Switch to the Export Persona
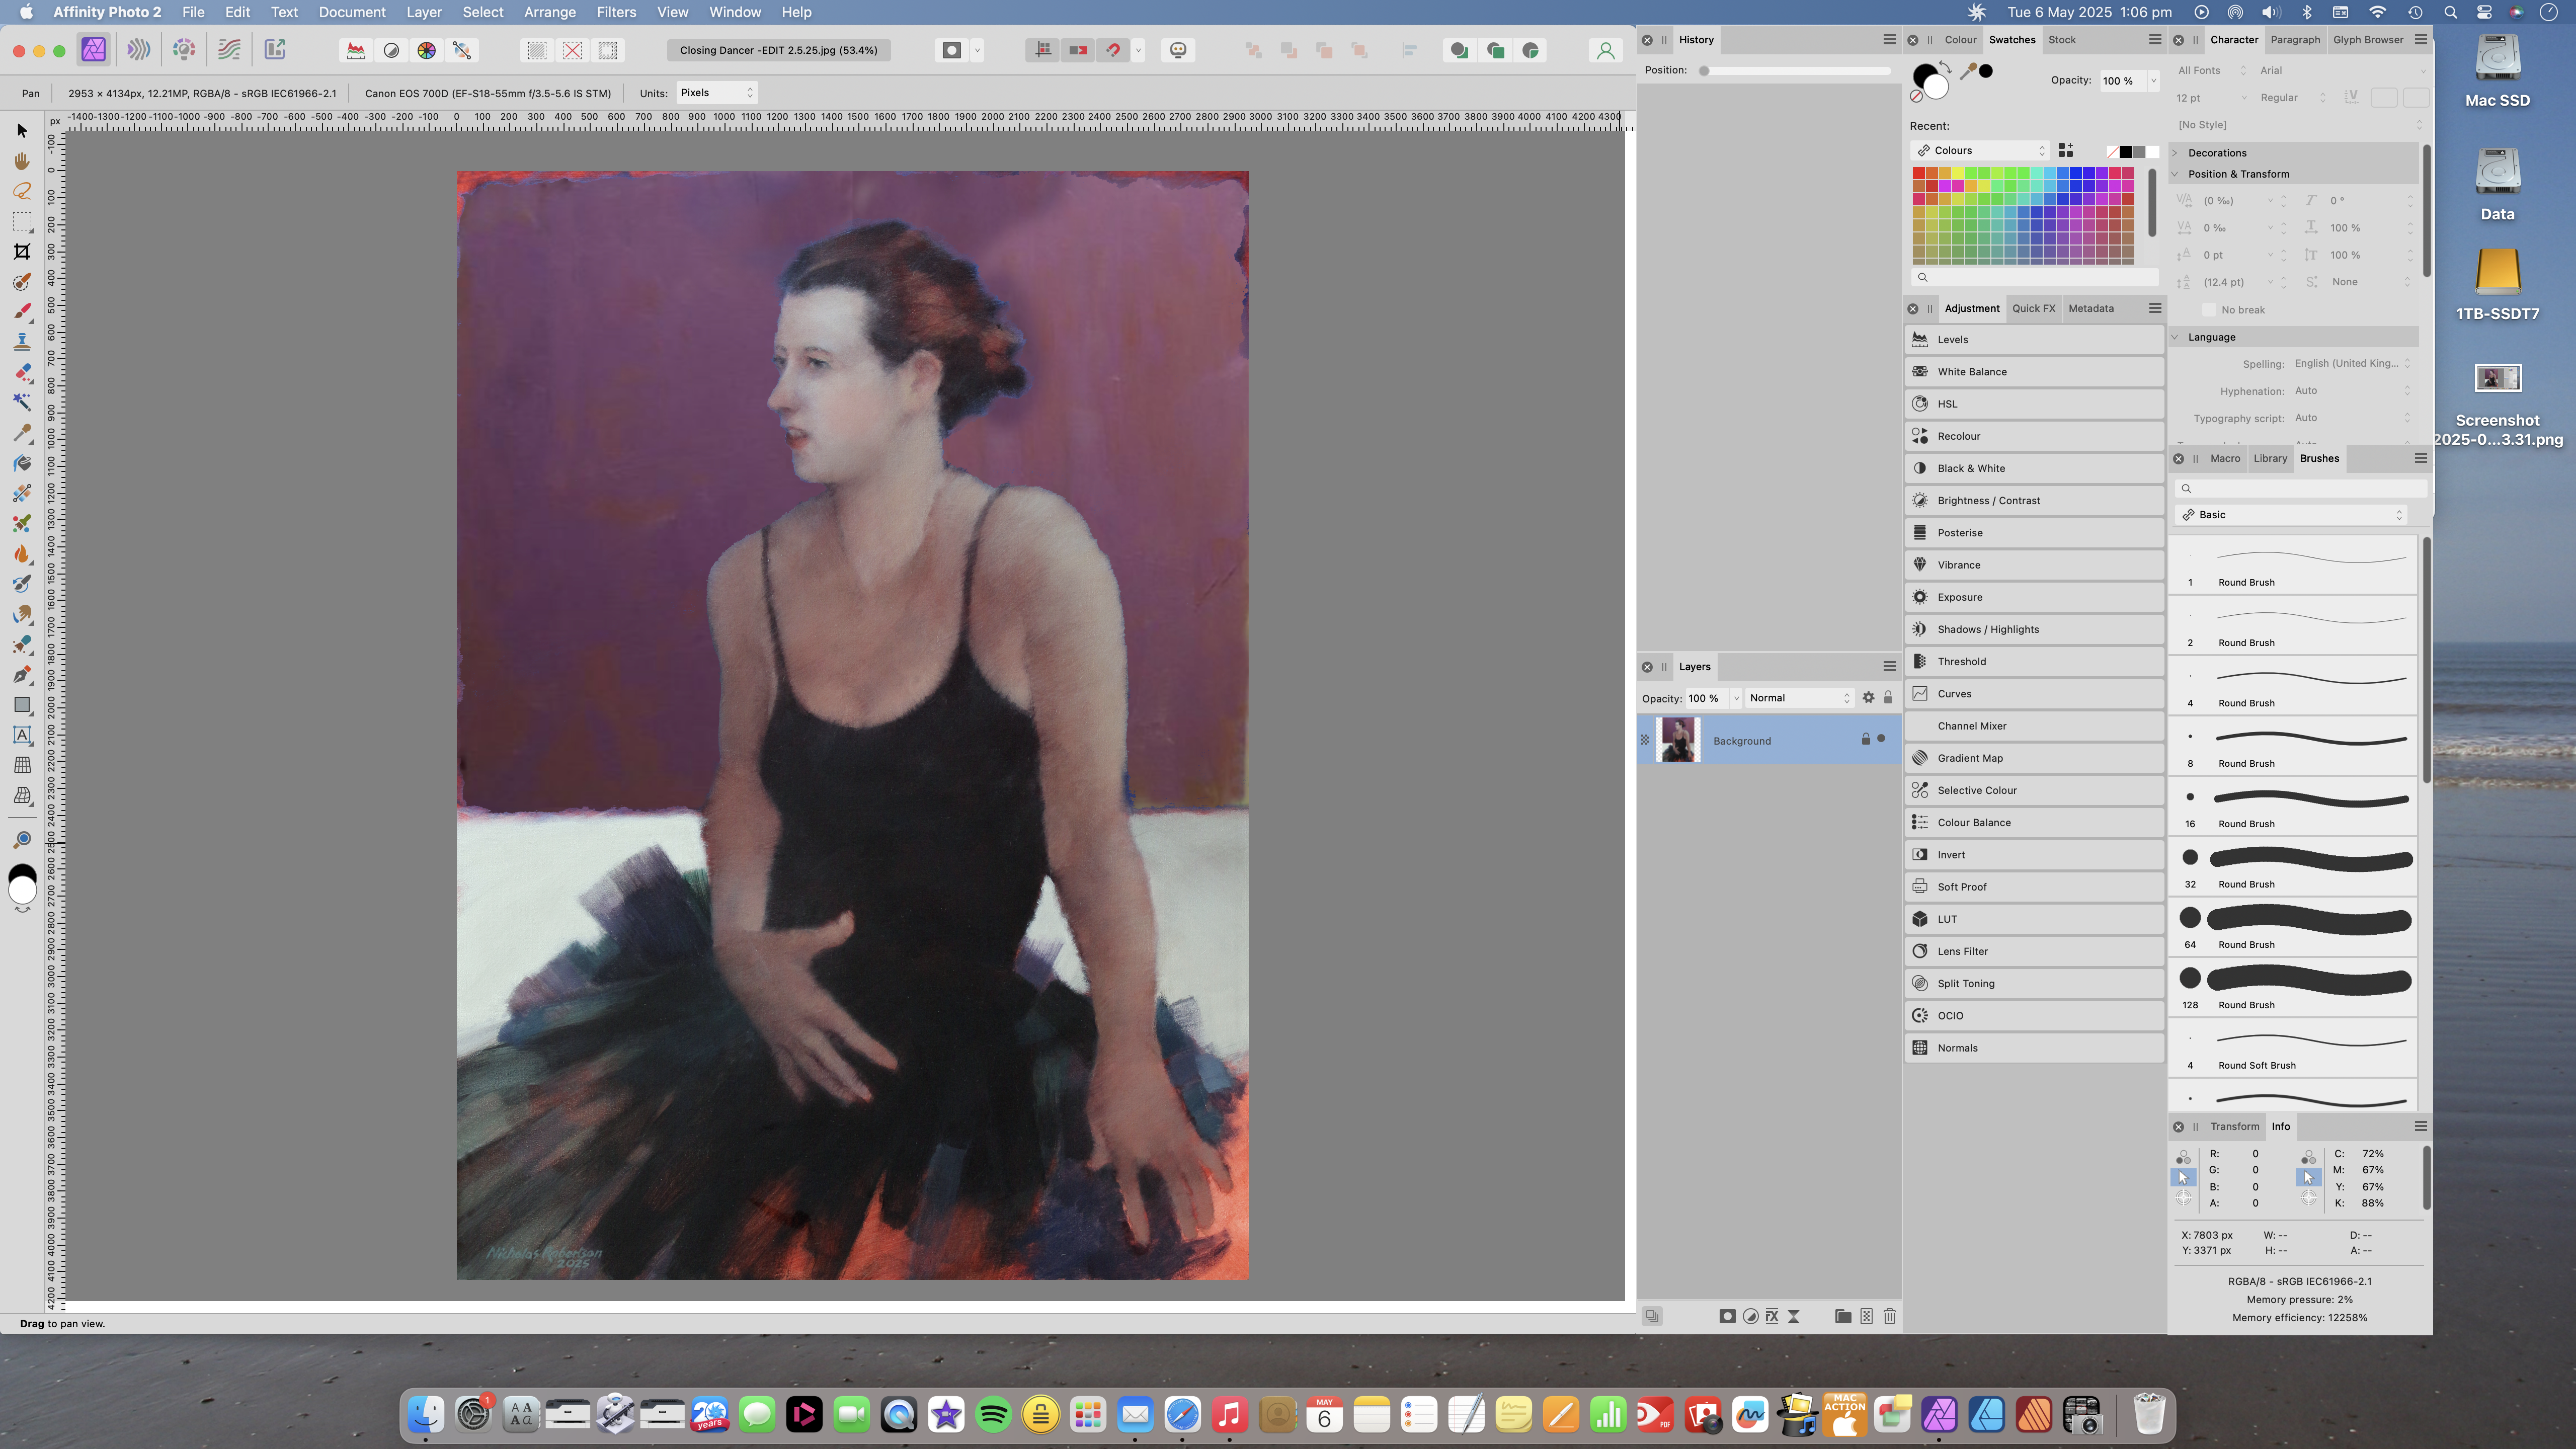 click(x=275, y=50)
